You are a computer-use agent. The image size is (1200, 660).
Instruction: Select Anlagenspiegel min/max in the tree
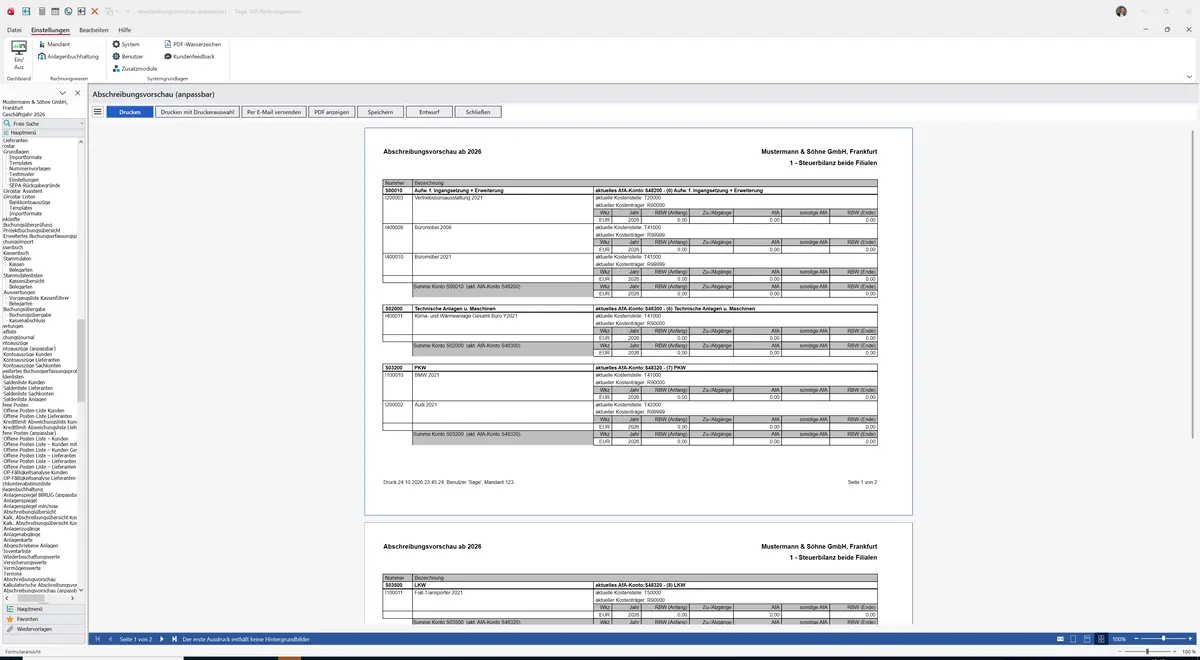[x=32, y=506]
